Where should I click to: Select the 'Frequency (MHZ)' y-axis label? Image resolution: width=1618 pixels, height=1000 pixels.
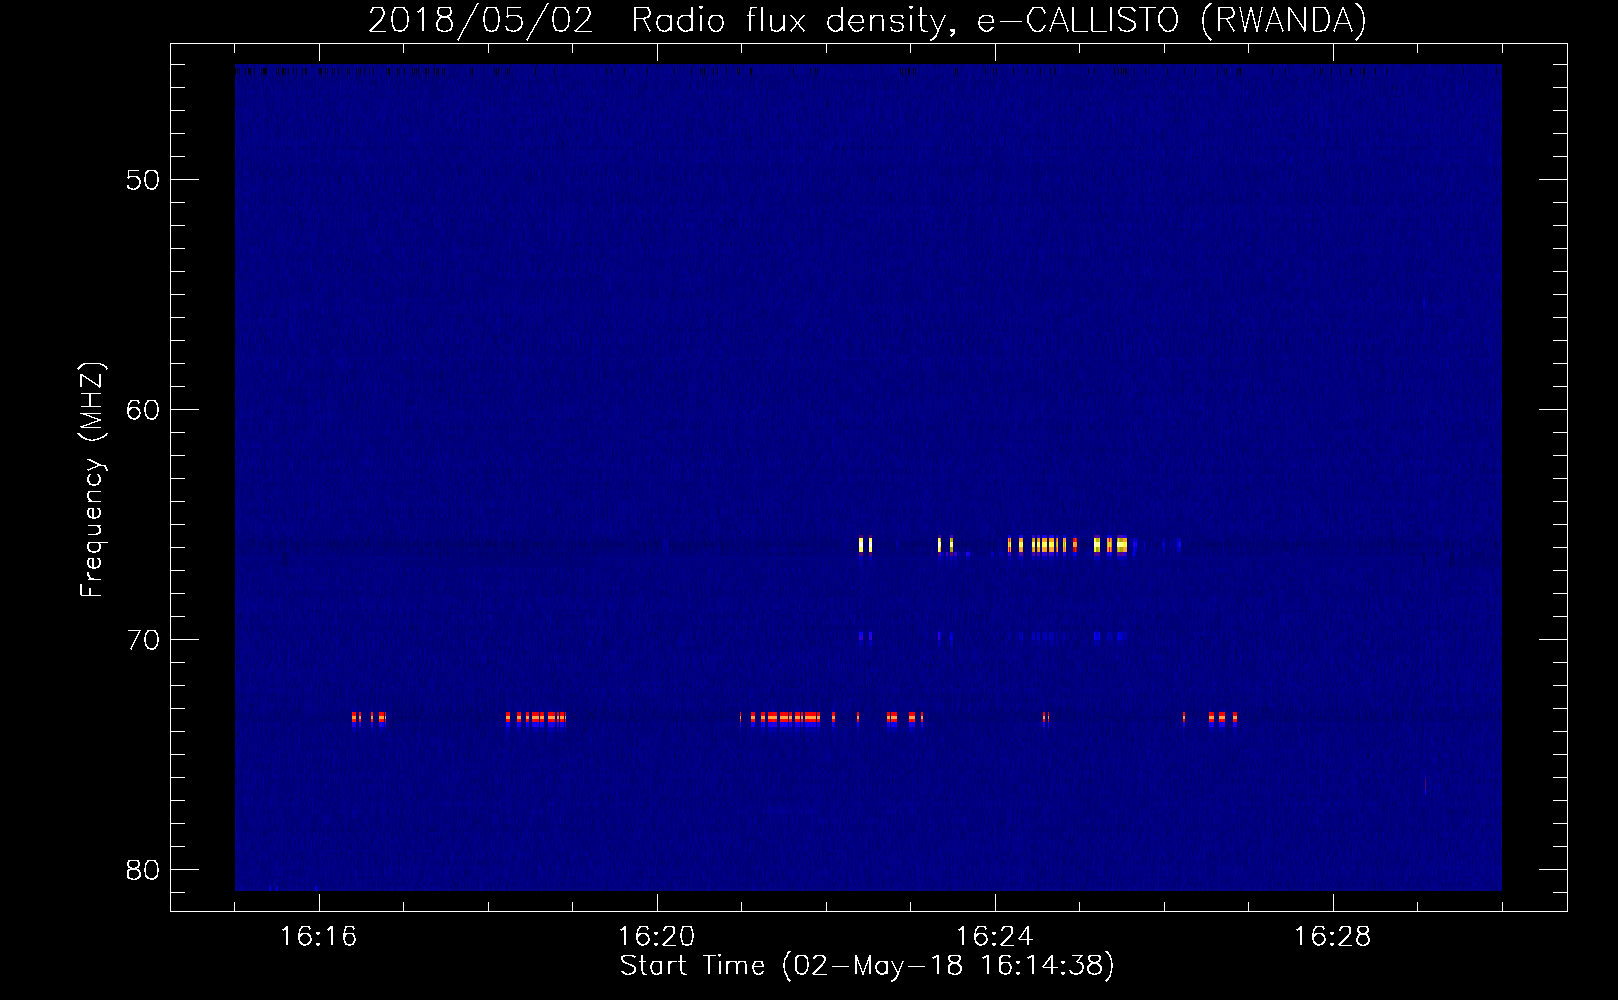tap(92, 480)
